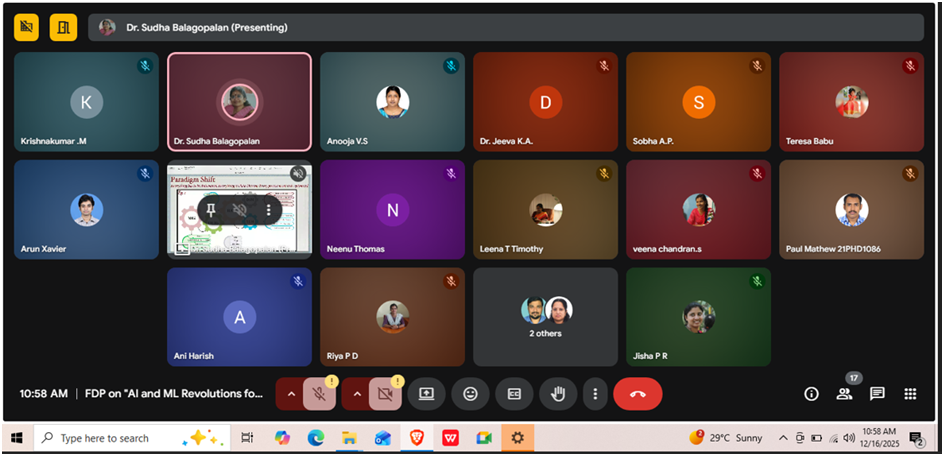This screenshot has height=456, width=944.
Task: Toggle closed captions on
Action: [514, 394]
